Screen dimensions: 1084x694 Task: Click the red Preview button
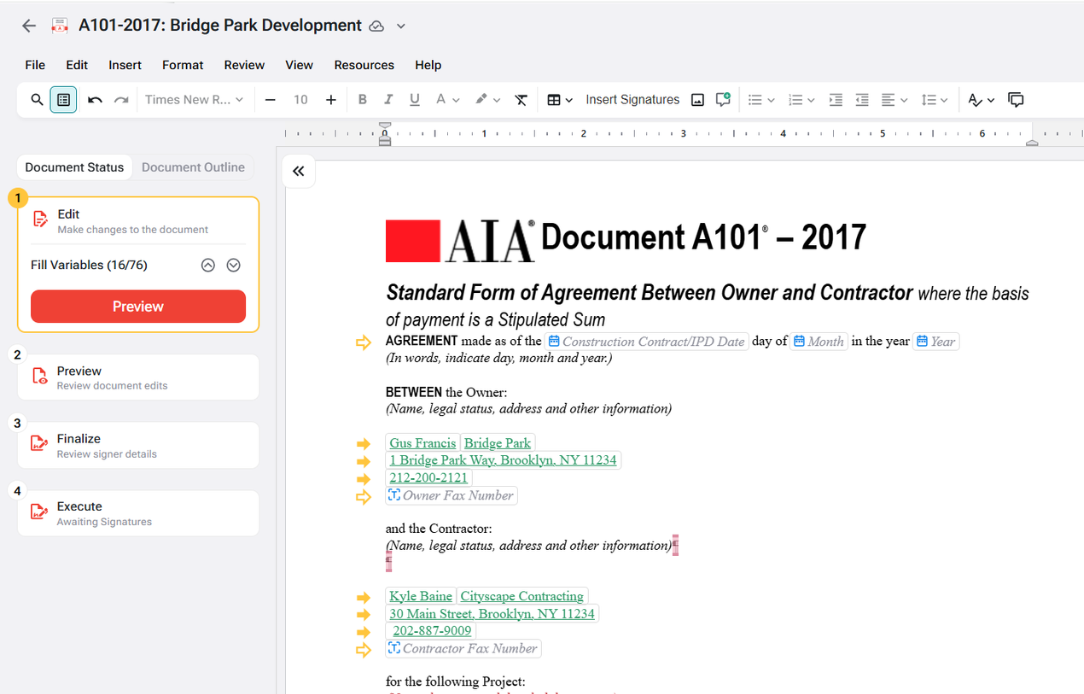tap(138, 306)
